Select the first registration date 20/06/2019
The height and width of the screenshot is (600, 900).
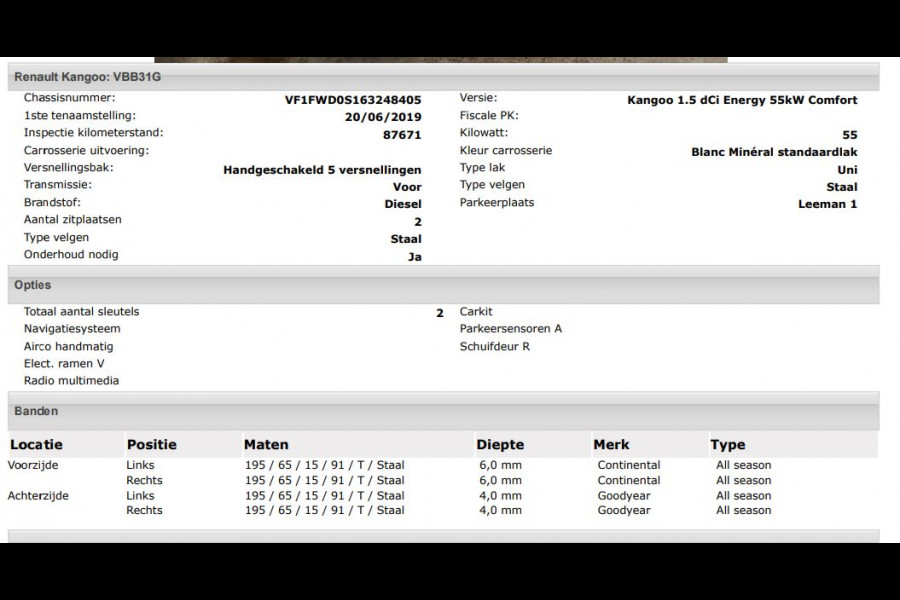[383, 117]
